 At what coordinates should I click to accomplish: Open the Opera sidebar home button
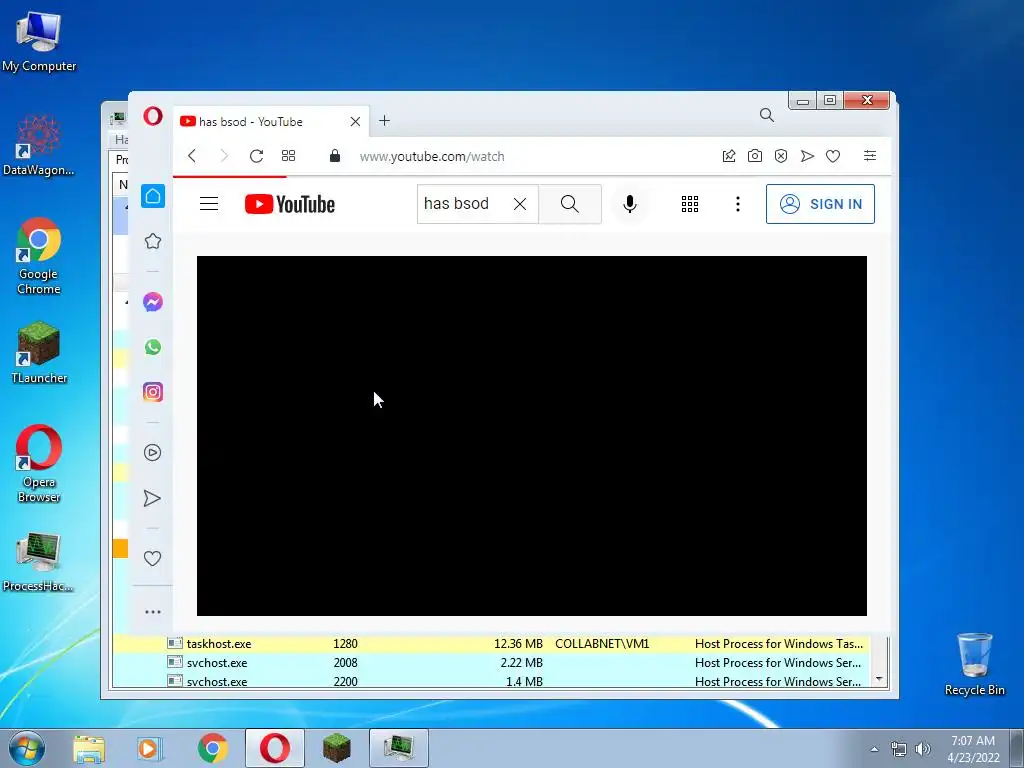153,196
